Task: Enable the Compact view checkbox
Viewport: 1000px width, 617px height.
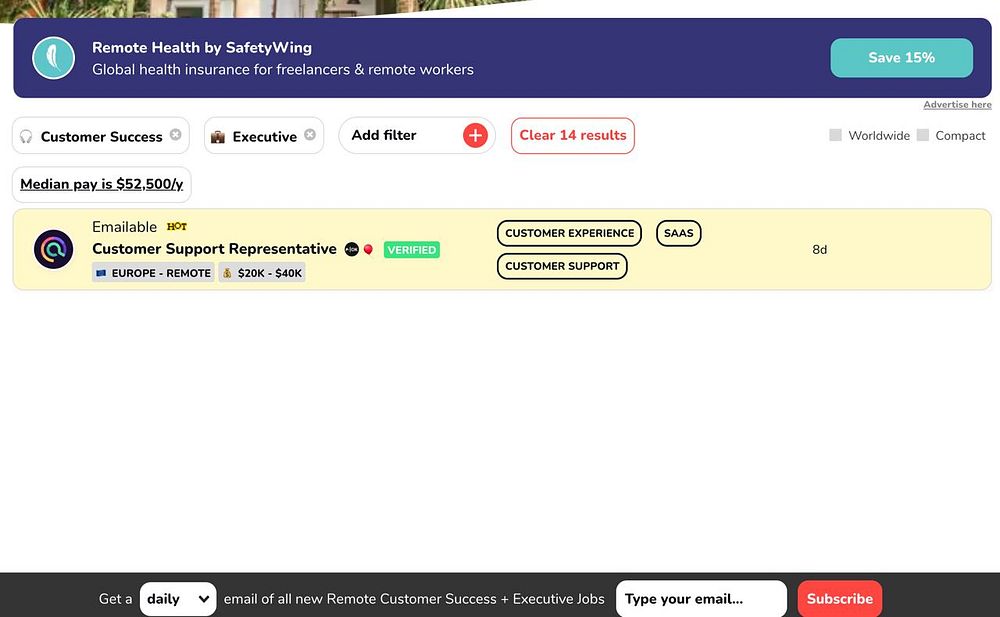Action: 923,135
